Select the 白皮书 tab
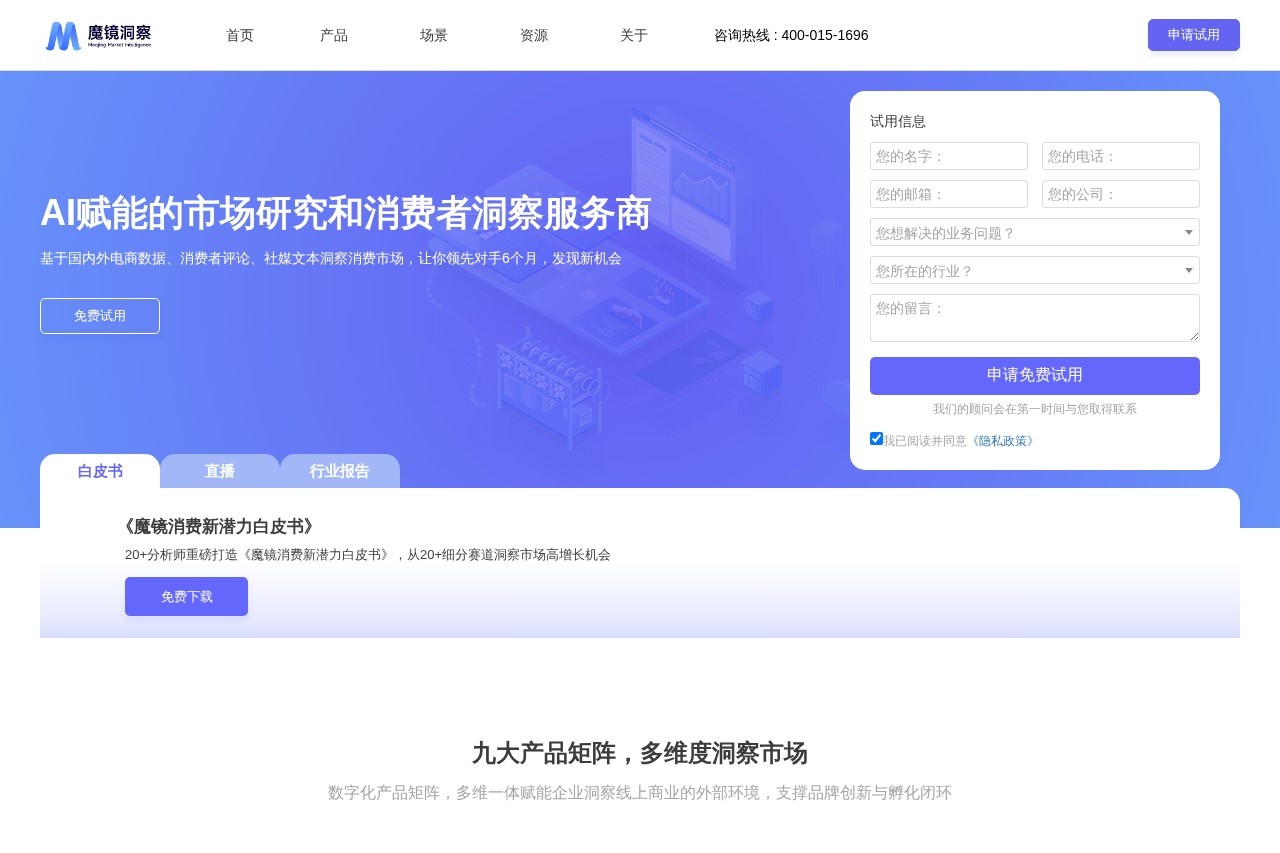Image resolution: width=1280 pixels, height=853 pixels. [99, 470]
